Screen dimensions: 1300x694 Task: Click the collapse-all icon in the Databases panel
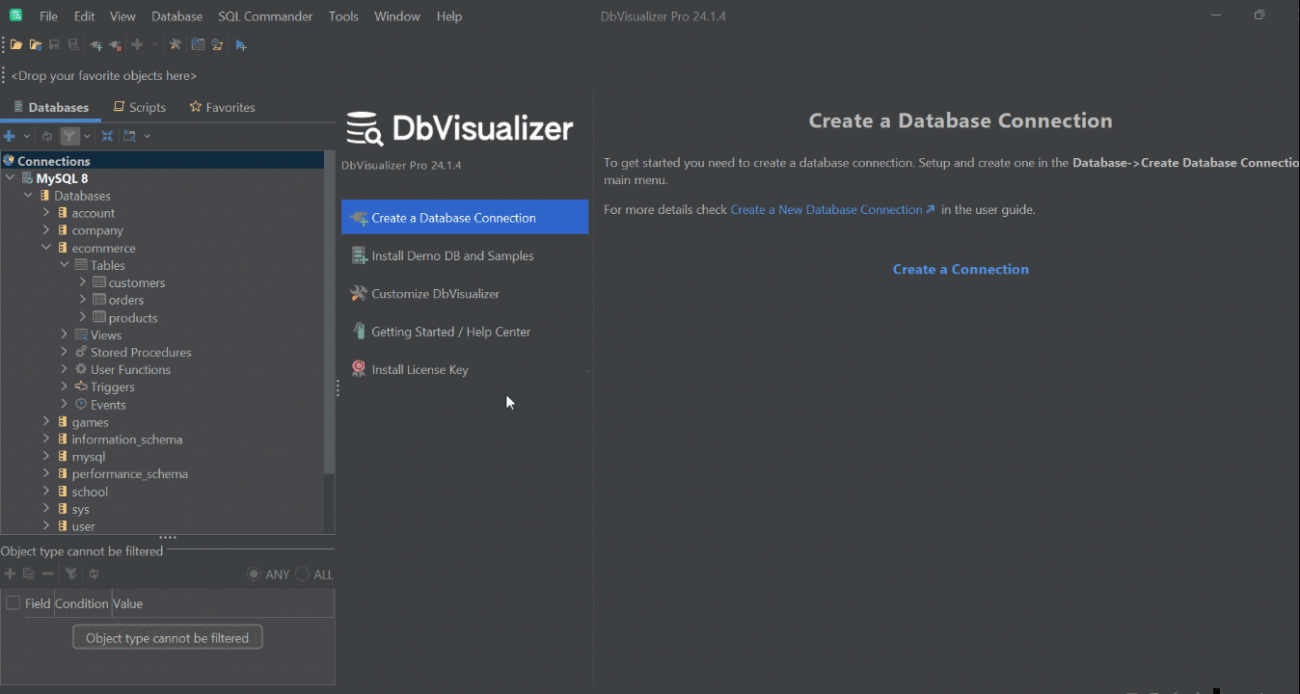click(108, 135)
